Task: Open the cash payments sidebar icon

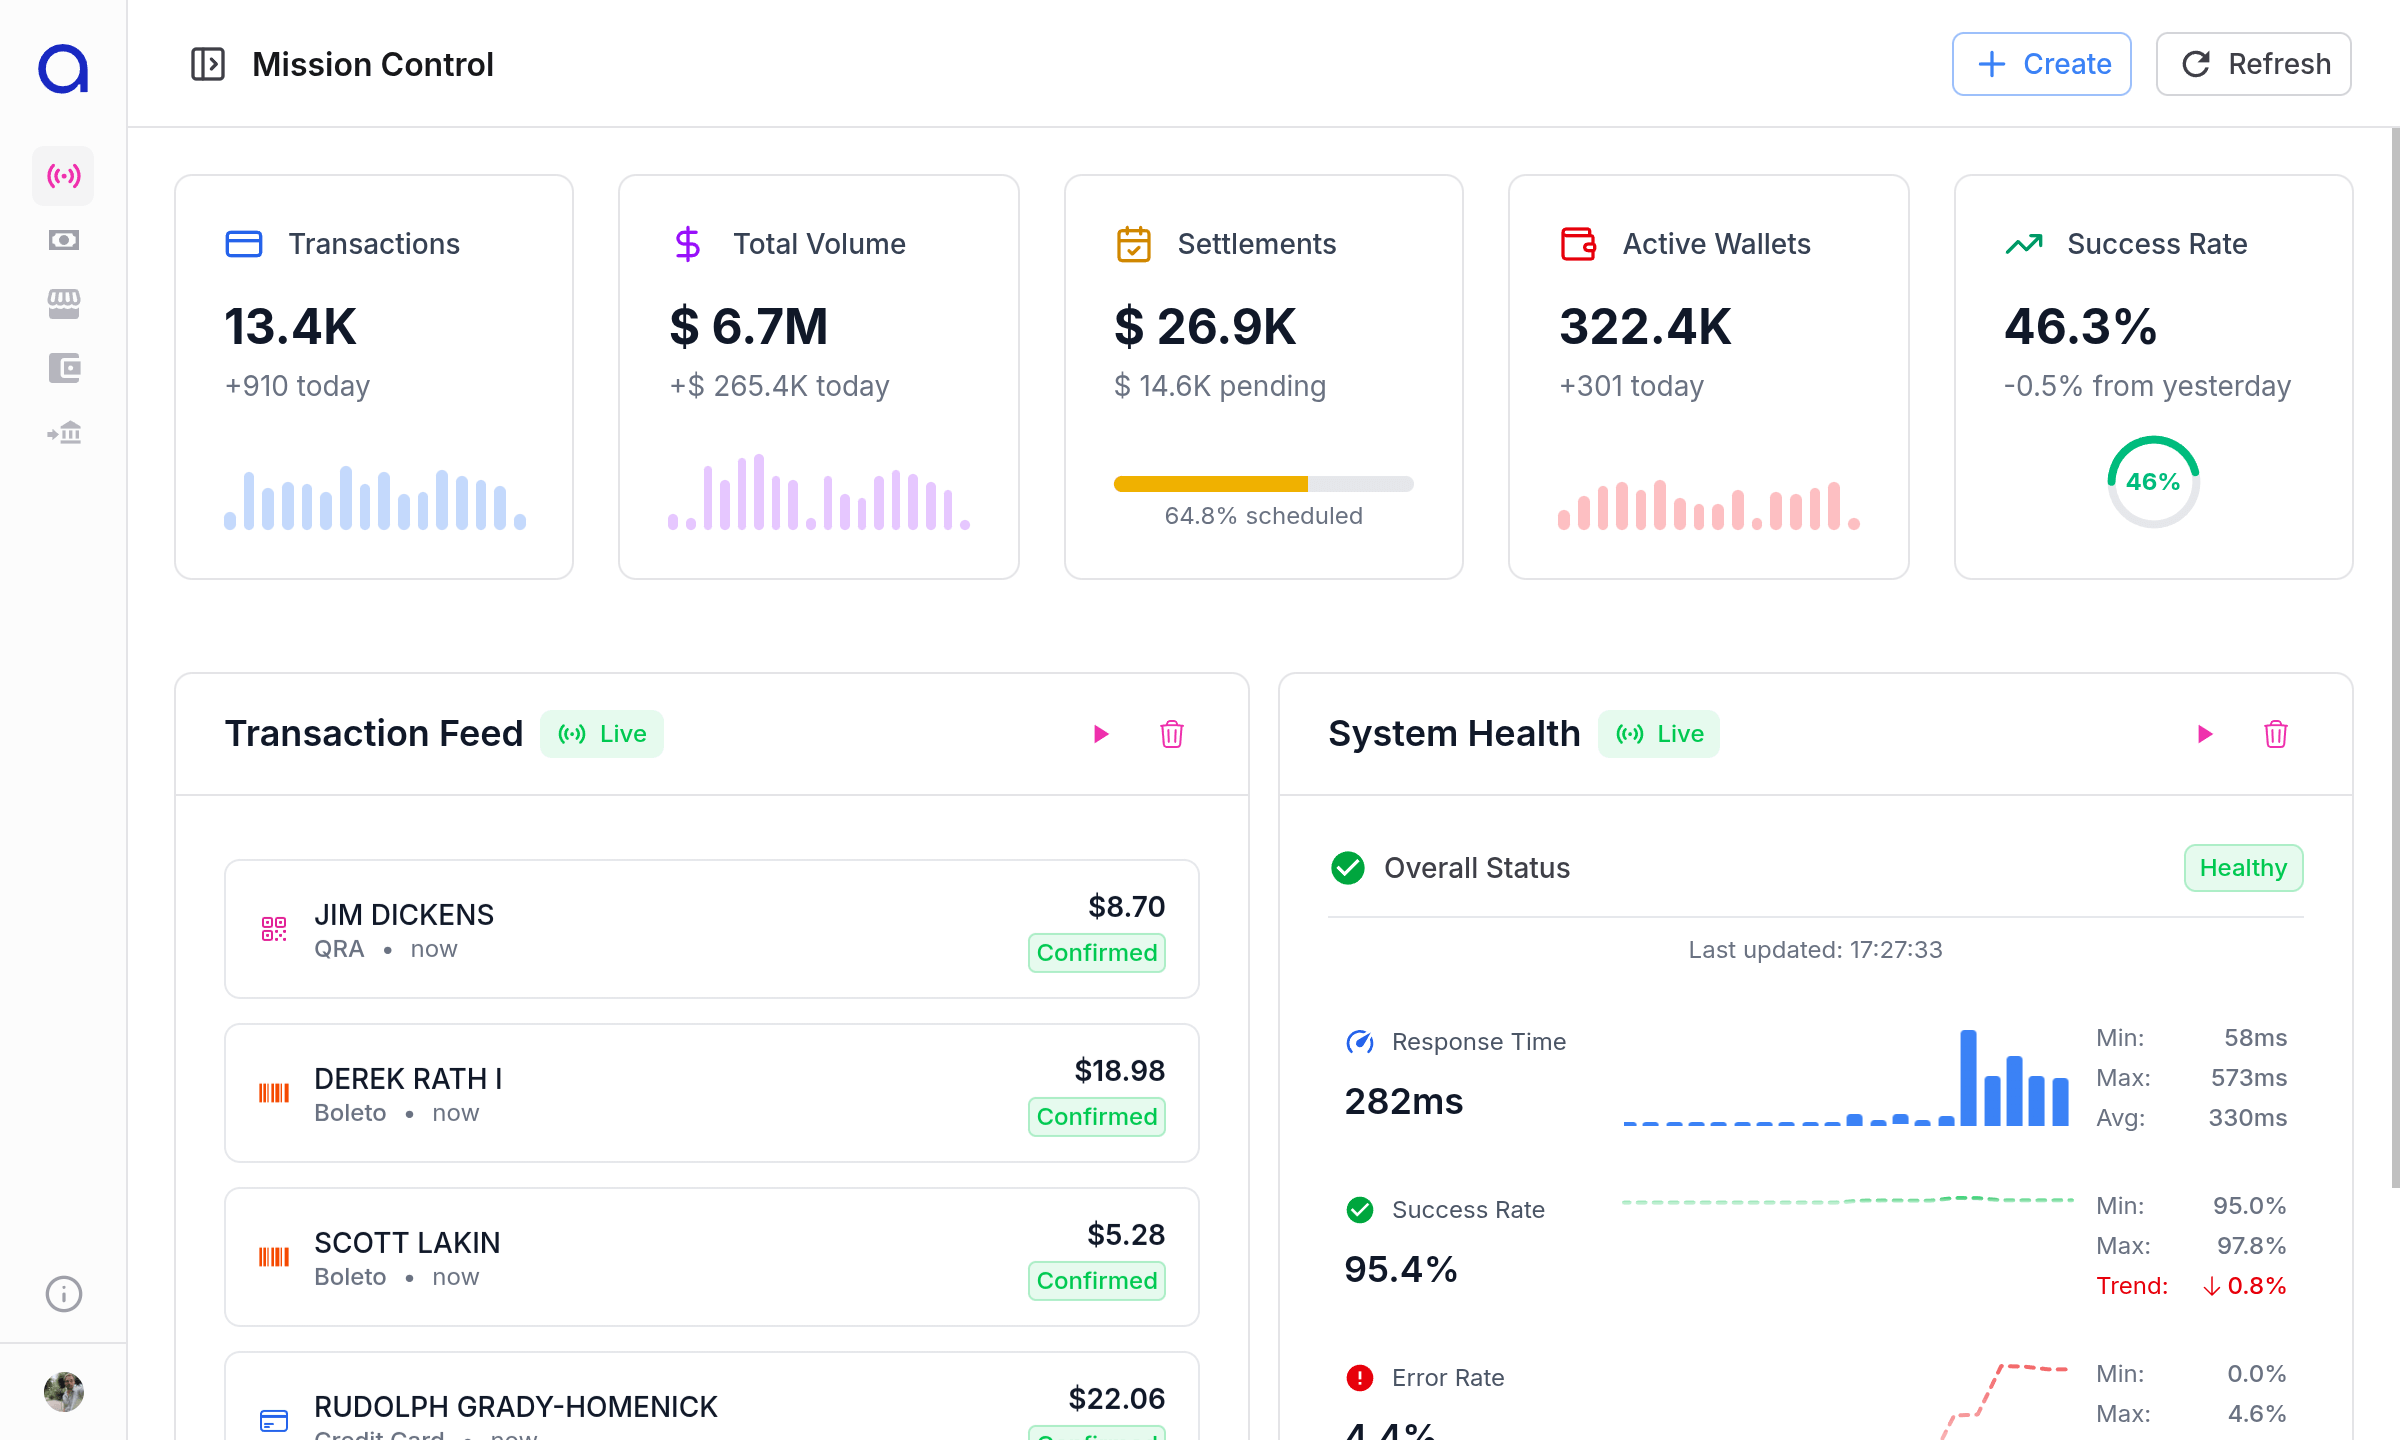Action: point(63,240)
